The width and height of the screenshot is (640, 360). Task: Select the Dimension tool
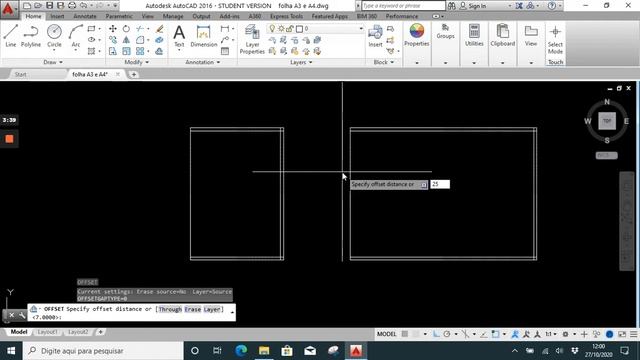coord(203,36)
